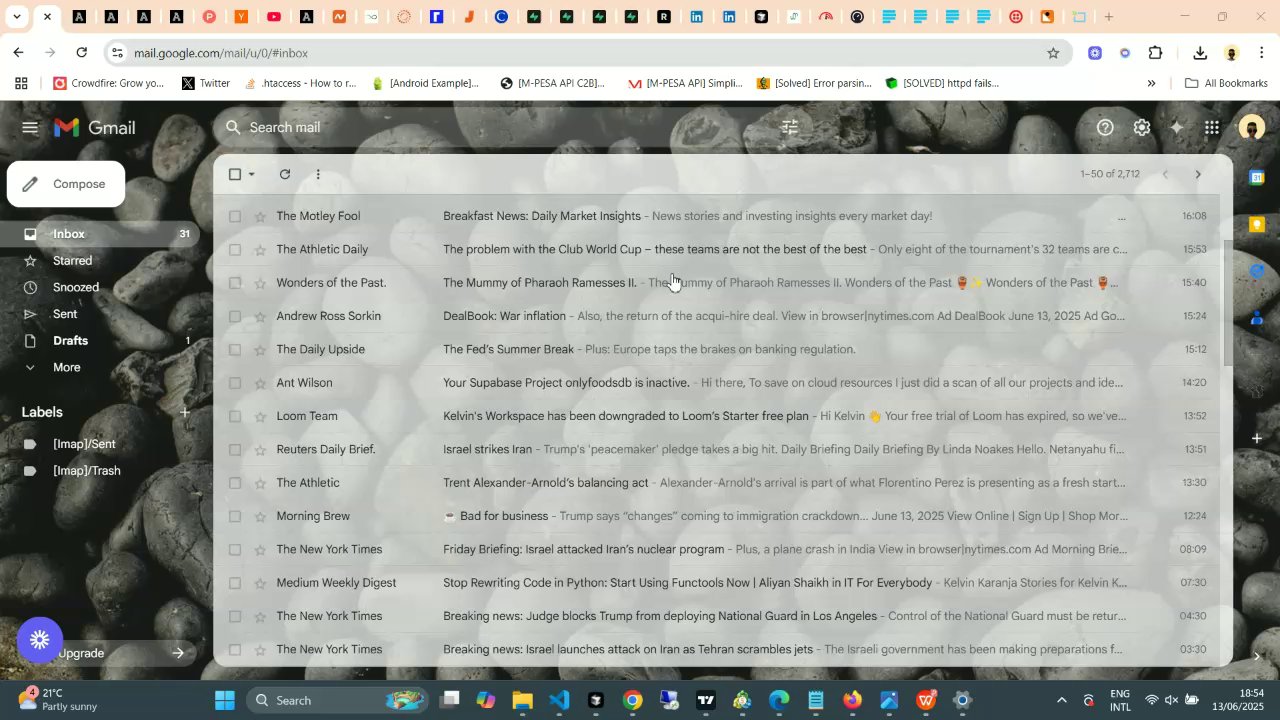The width and height of the screenshot is (1280, 720).
Task: Go to older page of emails
Action: [1198, 174]
